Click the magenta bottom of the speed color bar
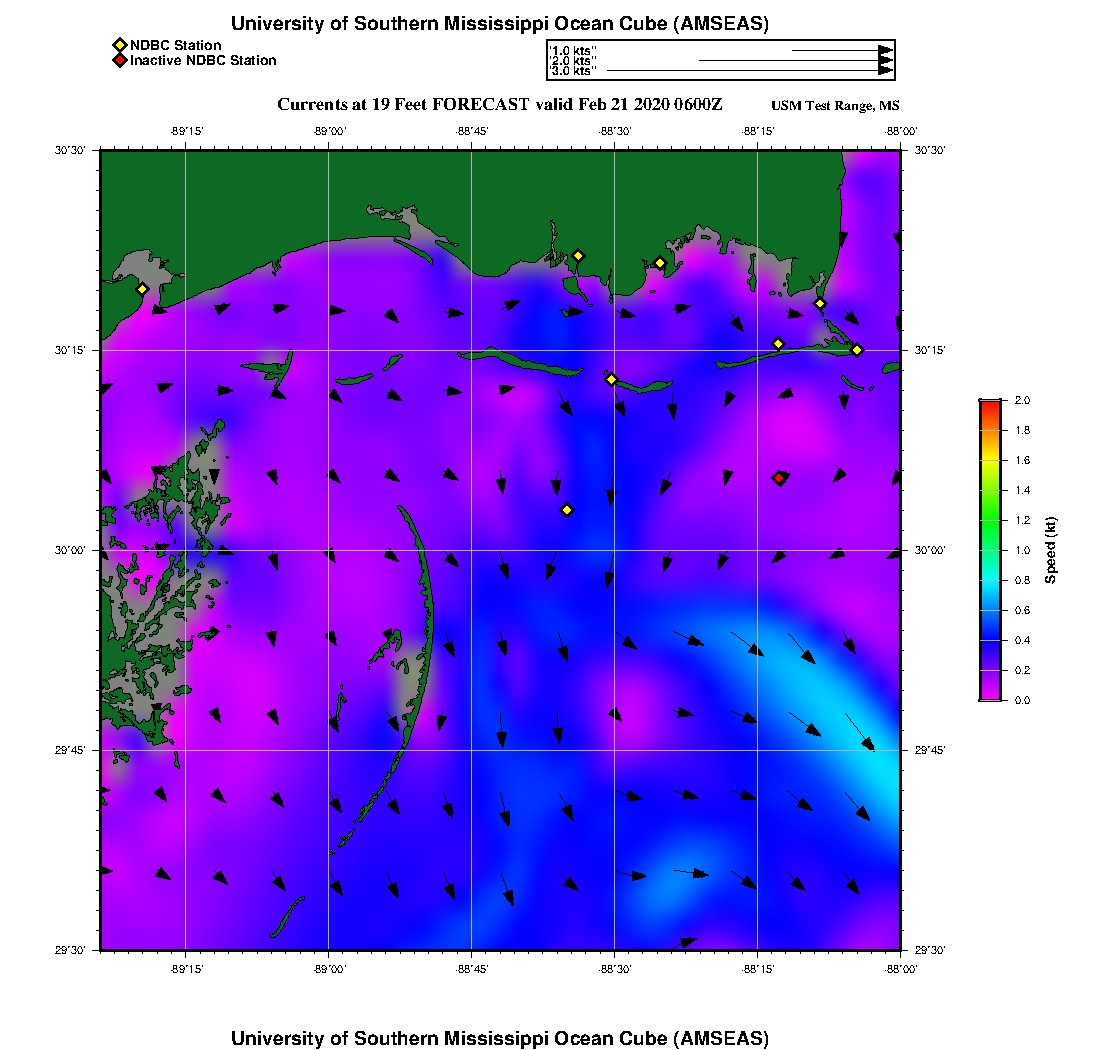The image size is (1100, 1050). (x=990, y=695)
